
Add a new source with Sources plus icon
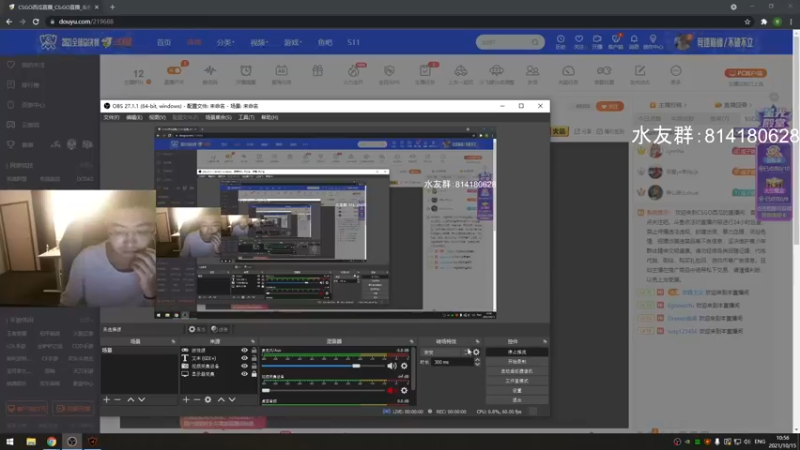pos(186,399)
